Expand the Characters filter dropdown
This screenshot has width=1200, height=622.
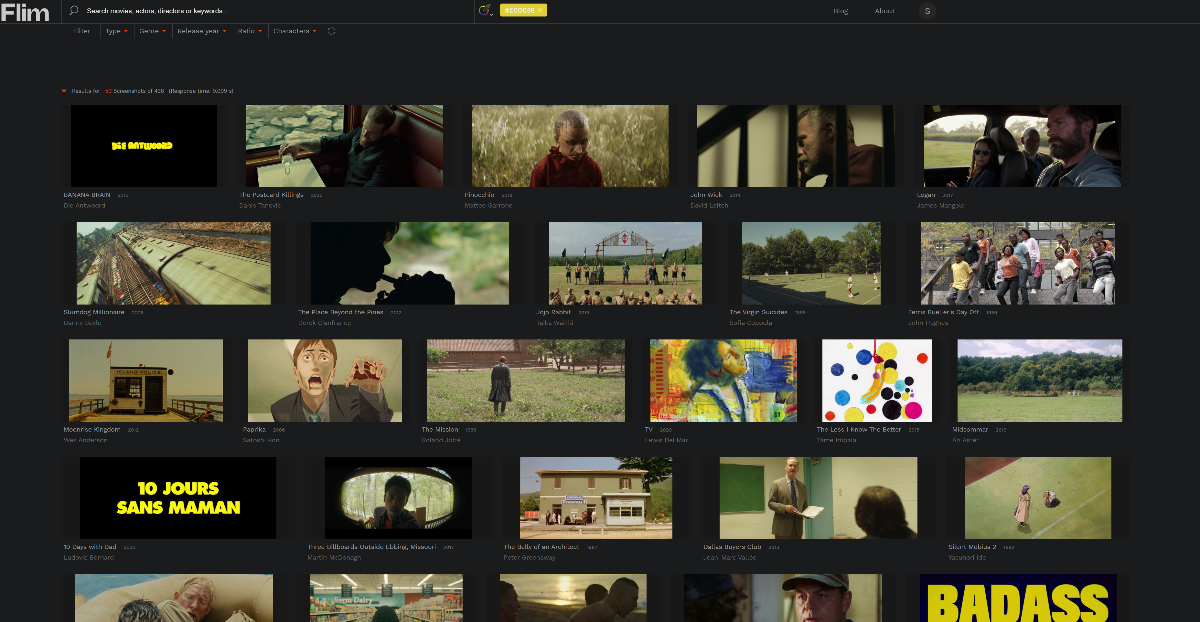(x=295, y=31)
